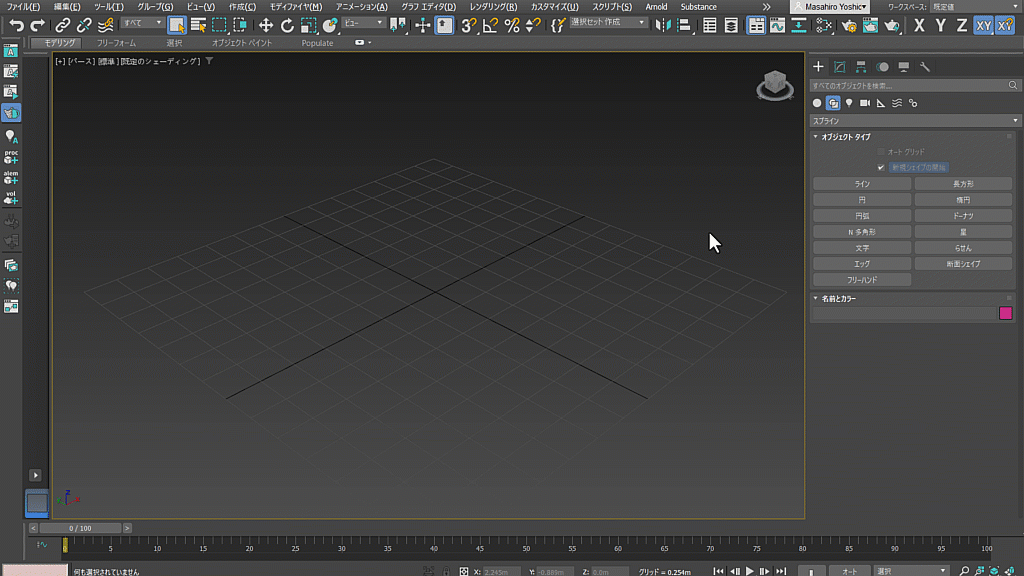Open the Masahiro Yoshic account dropdown
The image size is (1024, 576).
point(830,7)
